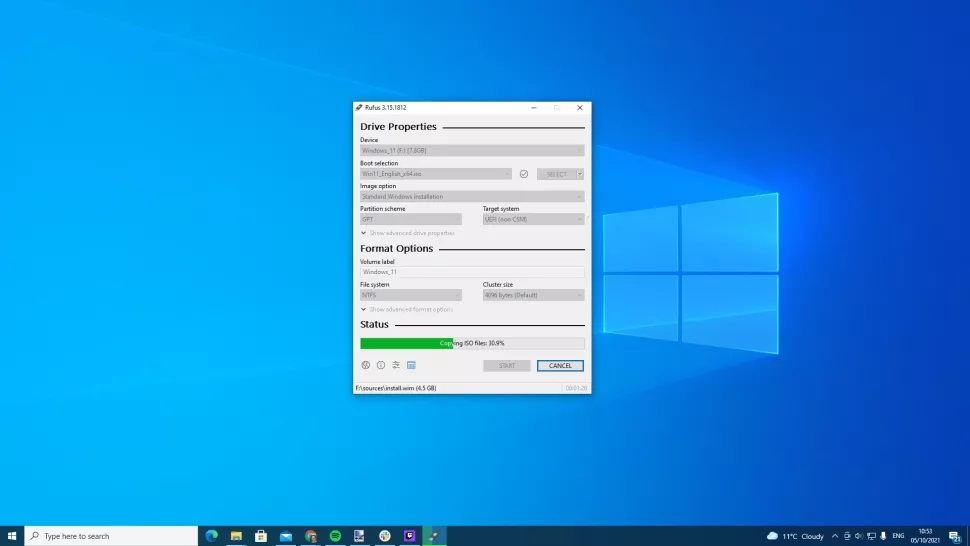The image size is (970, 546).
Task: Launch Spotify from the taskbar
Action: [335, 536]
